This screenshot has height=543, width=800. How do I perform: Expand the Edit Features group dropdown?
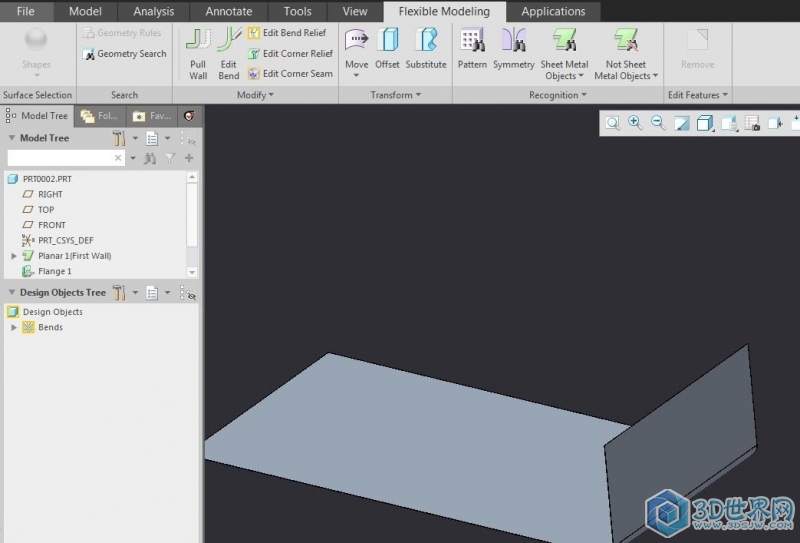(697, 95)
